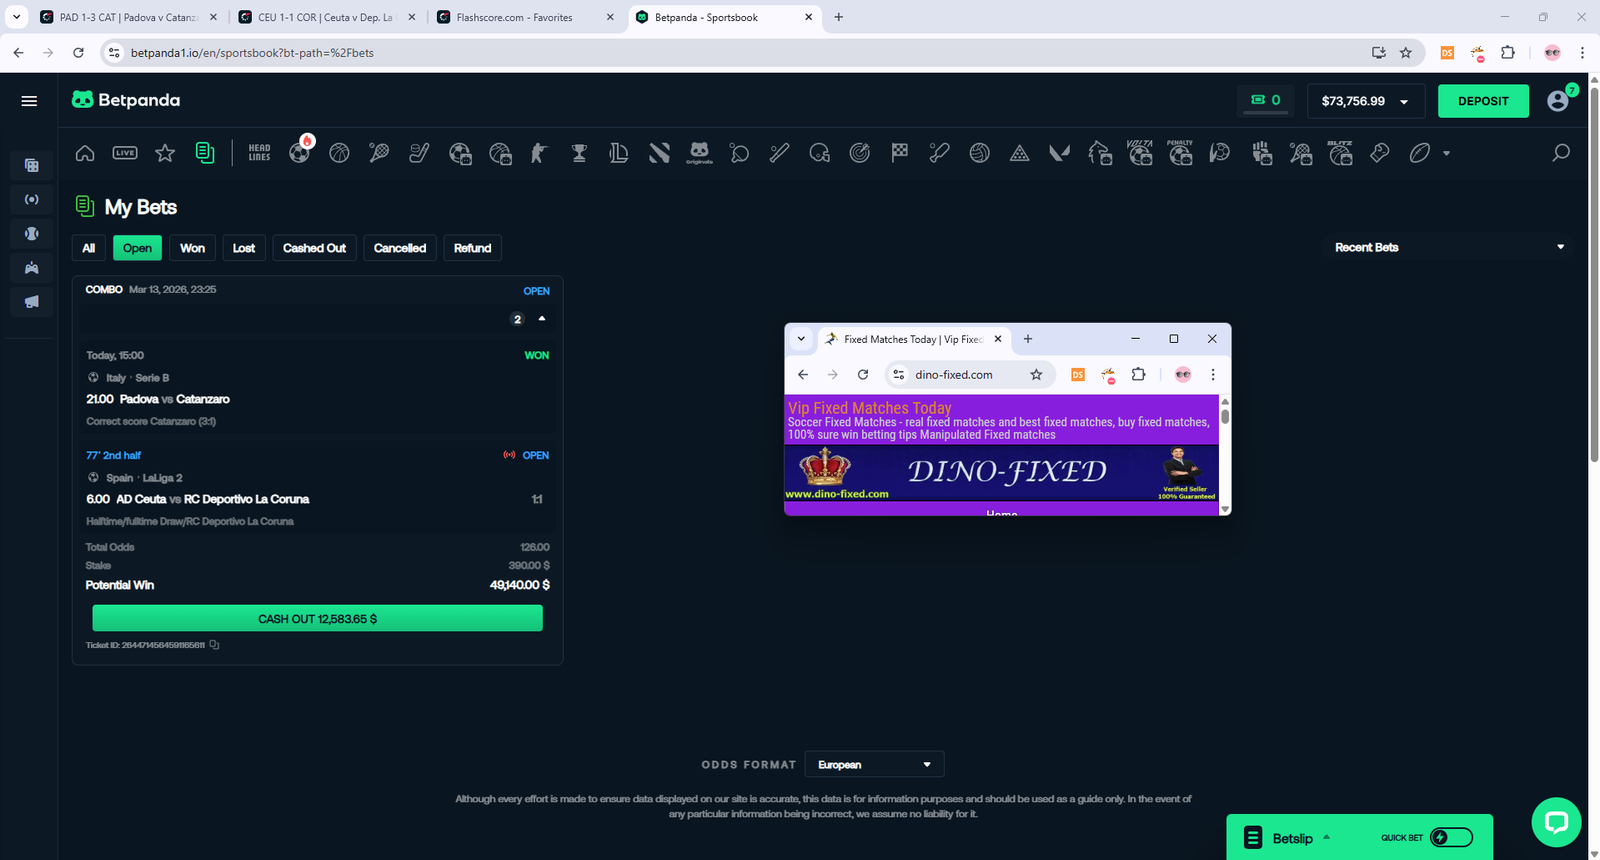Expand the account balance dropdown
This screenshot has width=1600, height=860.
point(1364,101)
